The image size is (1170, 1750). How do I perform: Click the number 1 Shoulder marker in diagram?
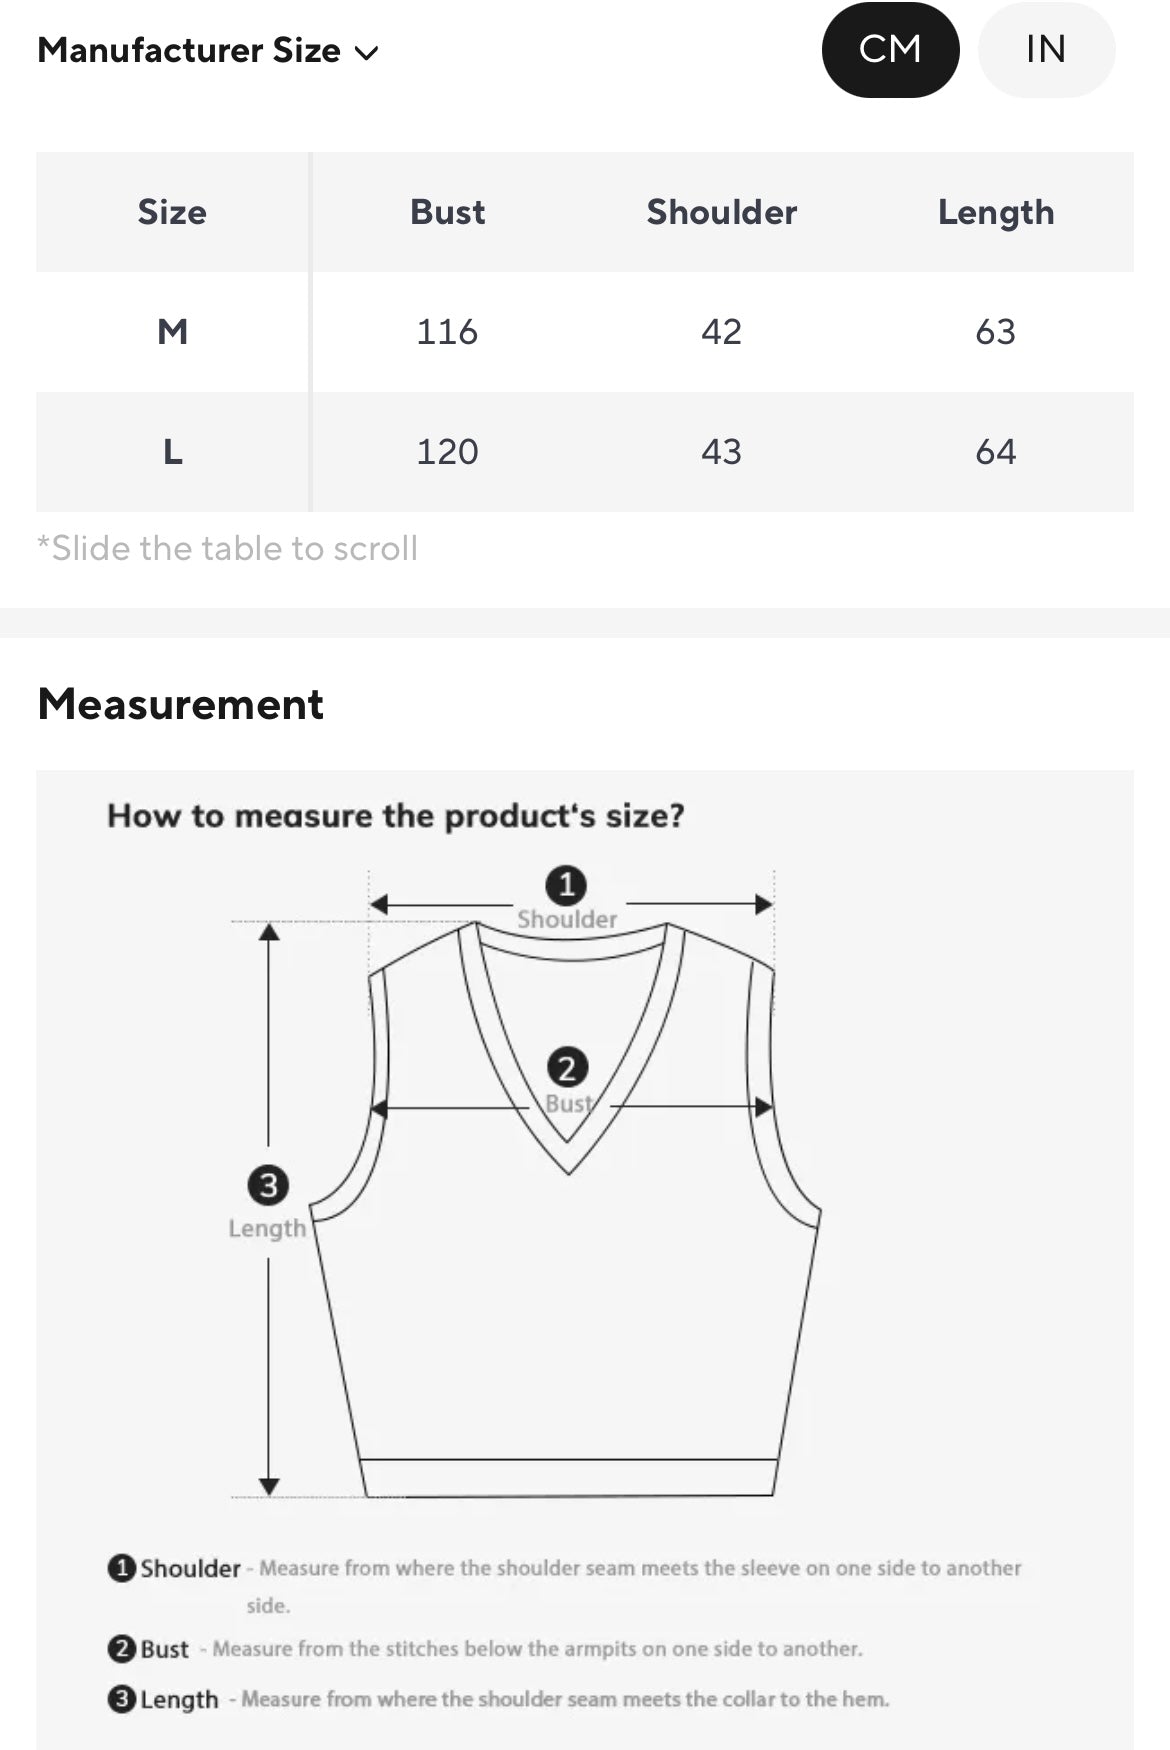pyautogui.click(x=566, y=885)
